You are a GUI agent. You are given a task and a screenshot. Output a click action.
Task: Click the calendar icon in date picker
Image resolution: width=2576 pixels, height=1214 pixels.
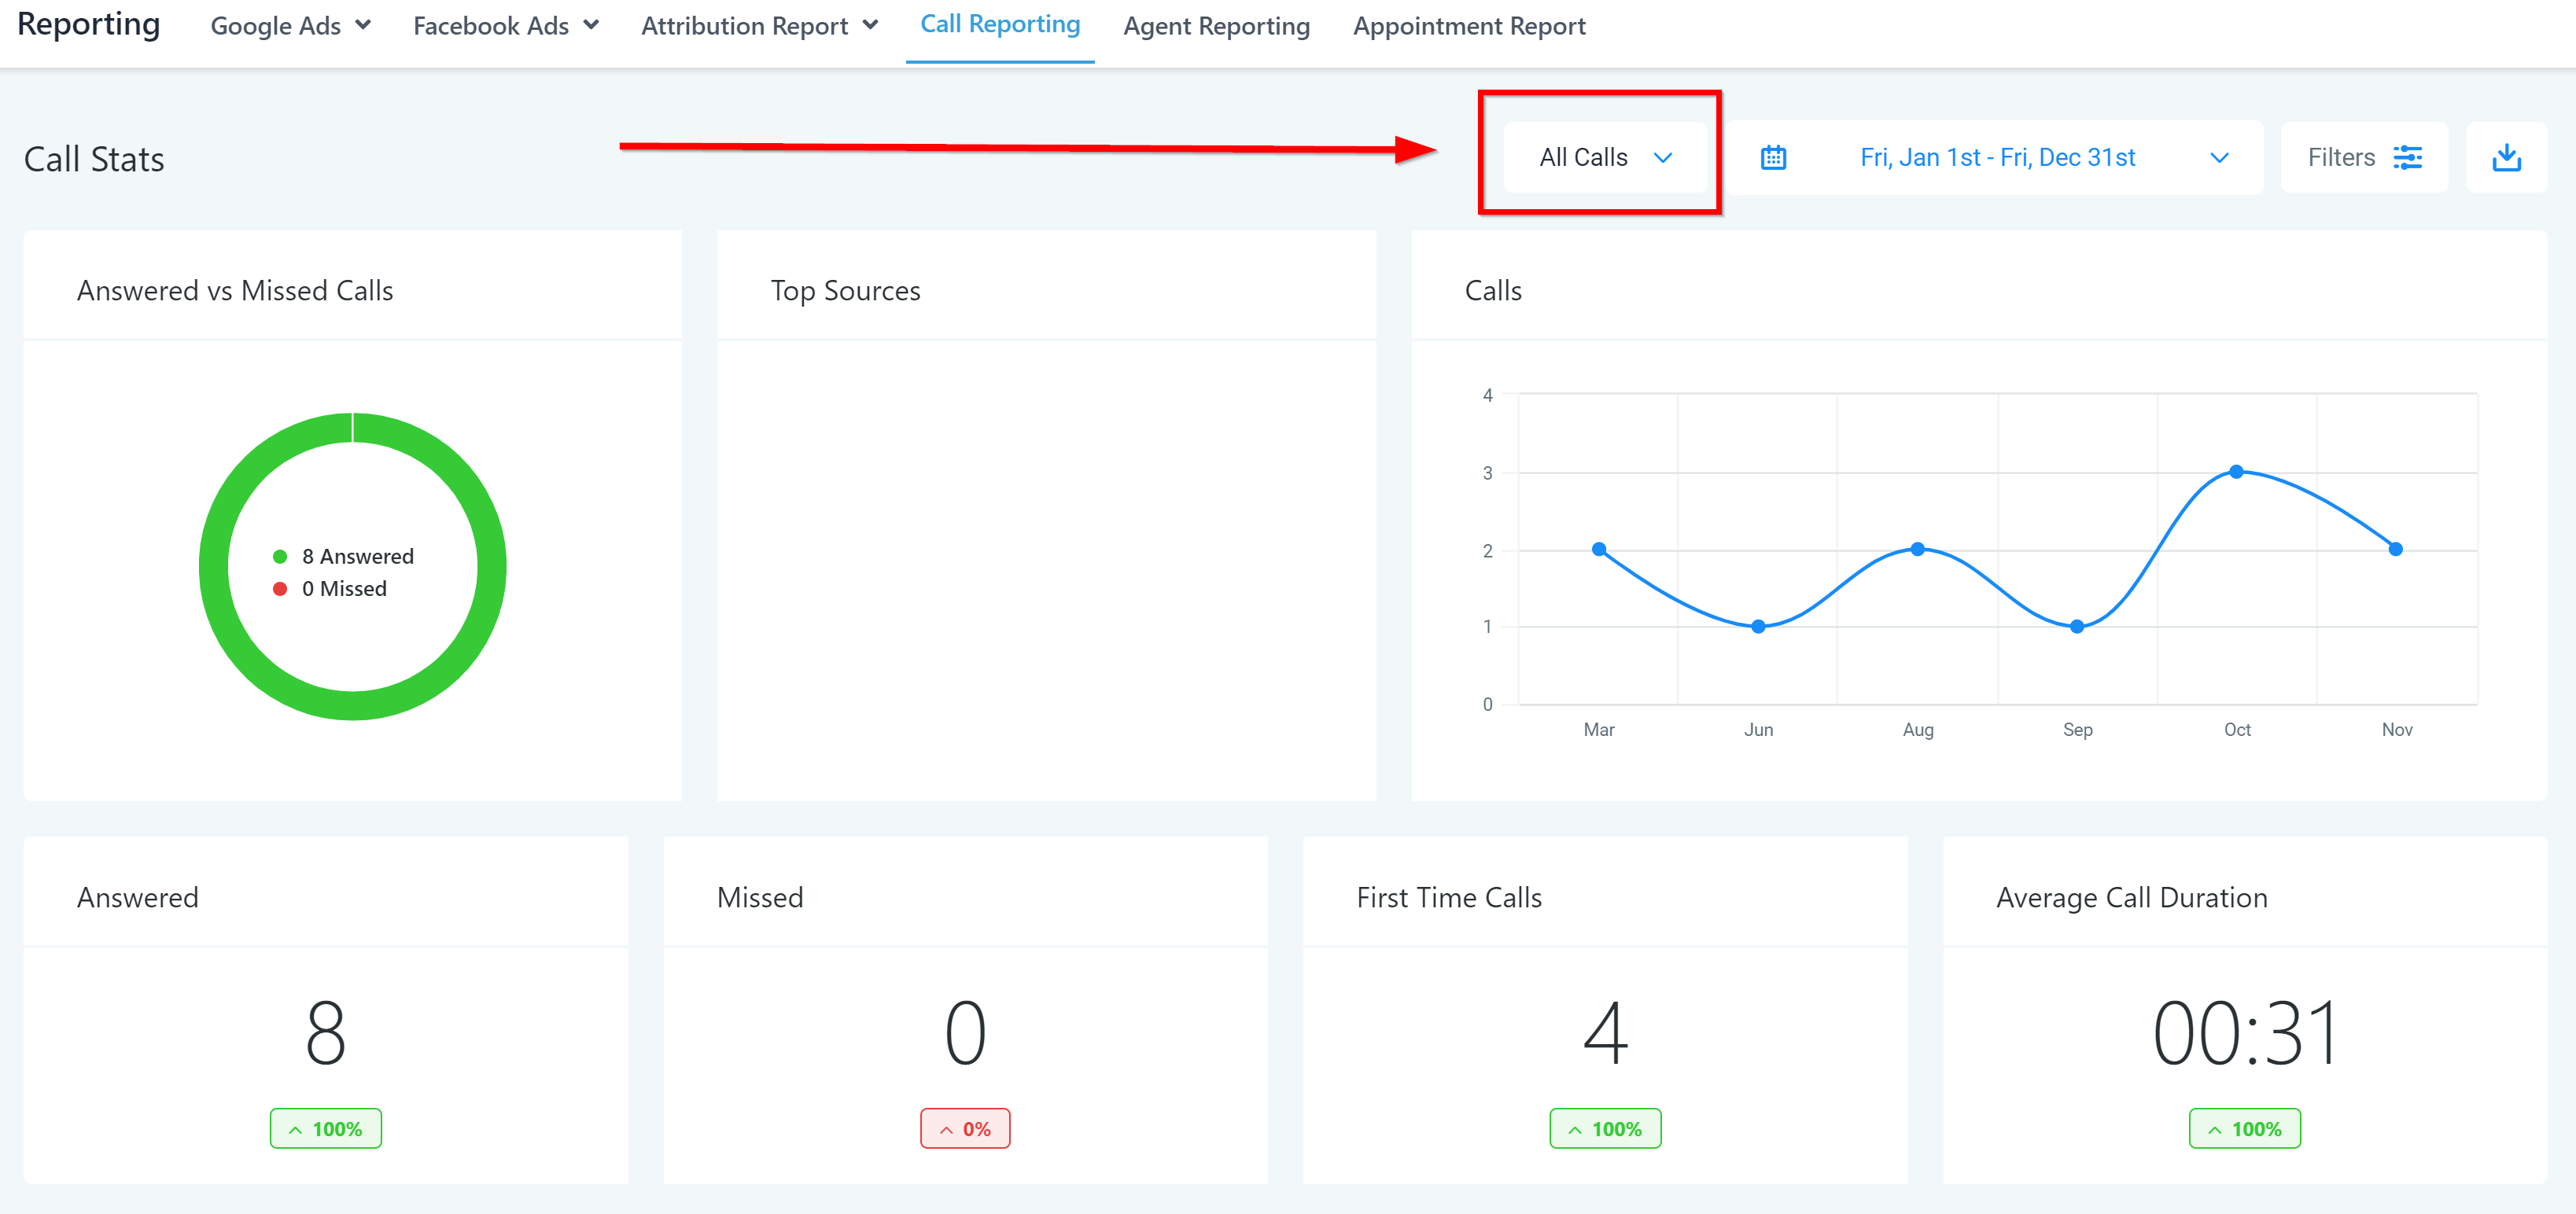click(x=1773, y=158)
